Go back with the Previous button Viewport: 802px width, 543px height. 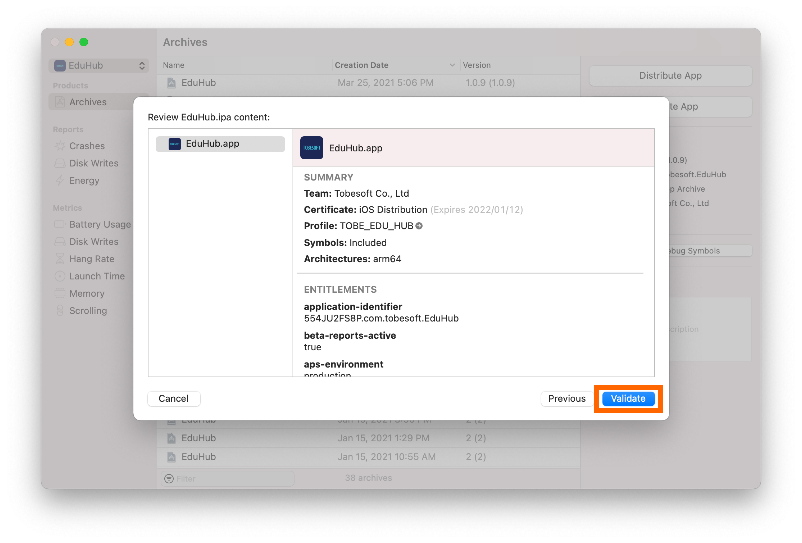566,399
